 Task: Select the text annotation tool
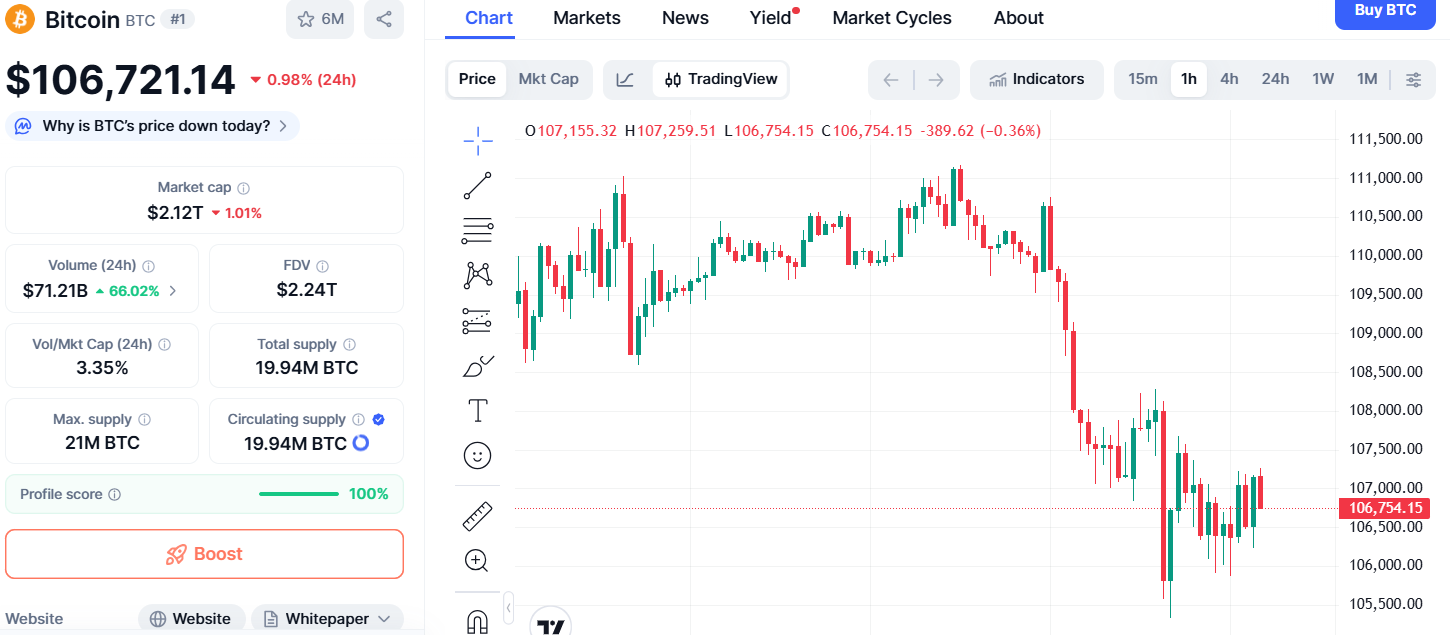[477, 410]
